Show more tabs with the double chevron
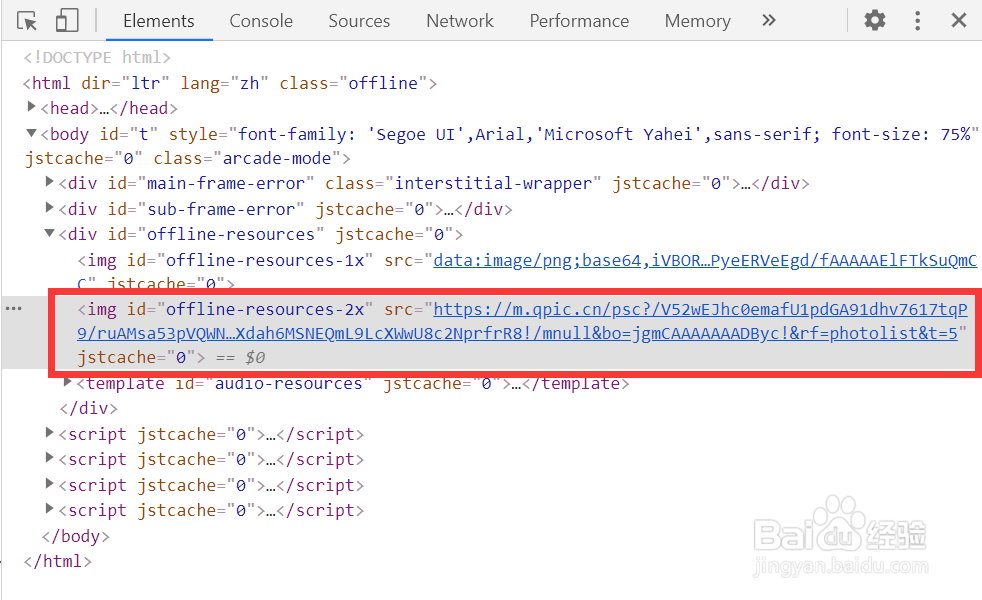This screenshot has width=982, height=600. click(769, 21)
